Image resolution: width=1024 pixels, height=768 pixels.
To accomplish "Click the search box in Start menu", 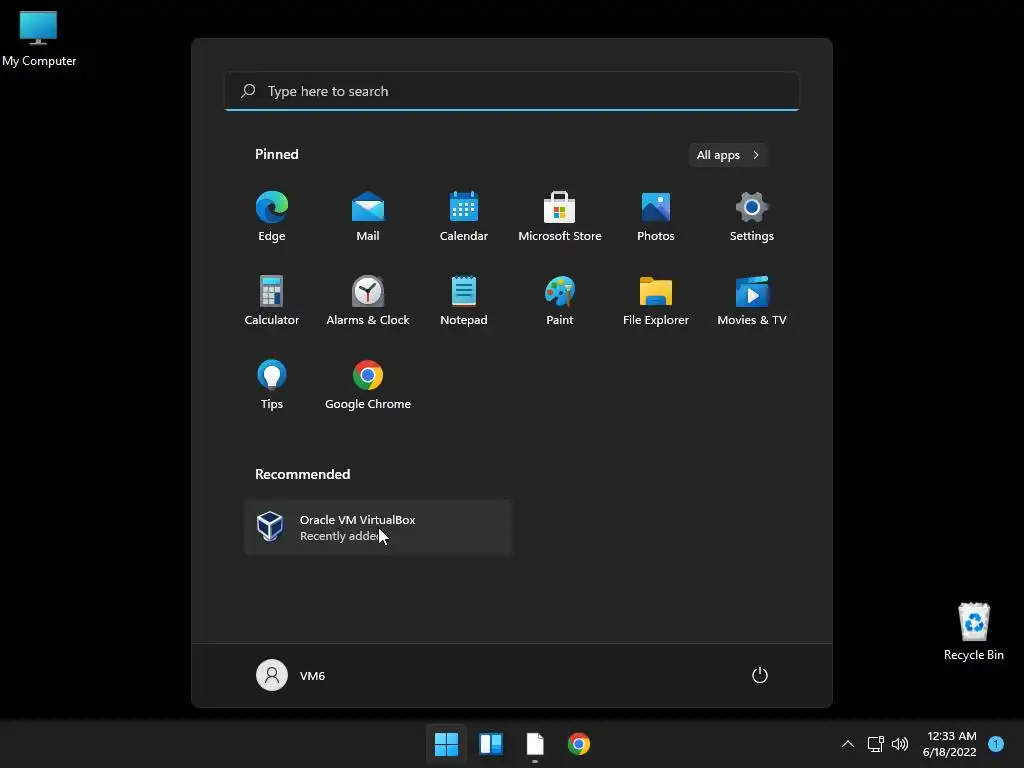I will [511, 91].
